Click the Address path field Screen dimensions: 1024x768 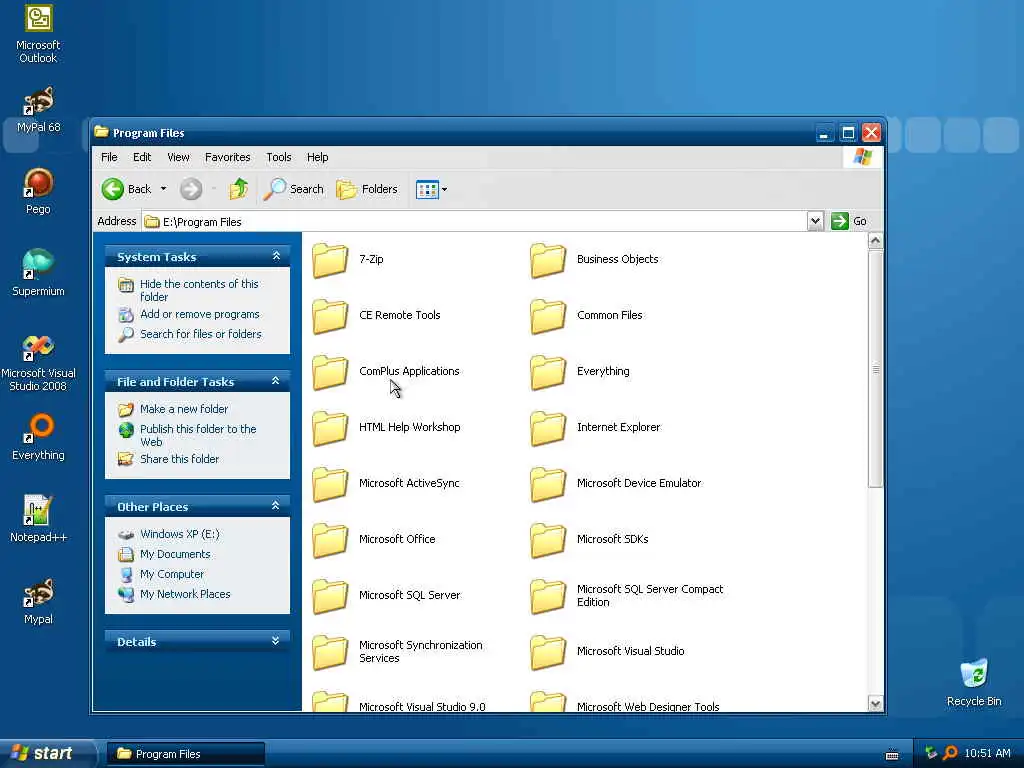[475, 221]
